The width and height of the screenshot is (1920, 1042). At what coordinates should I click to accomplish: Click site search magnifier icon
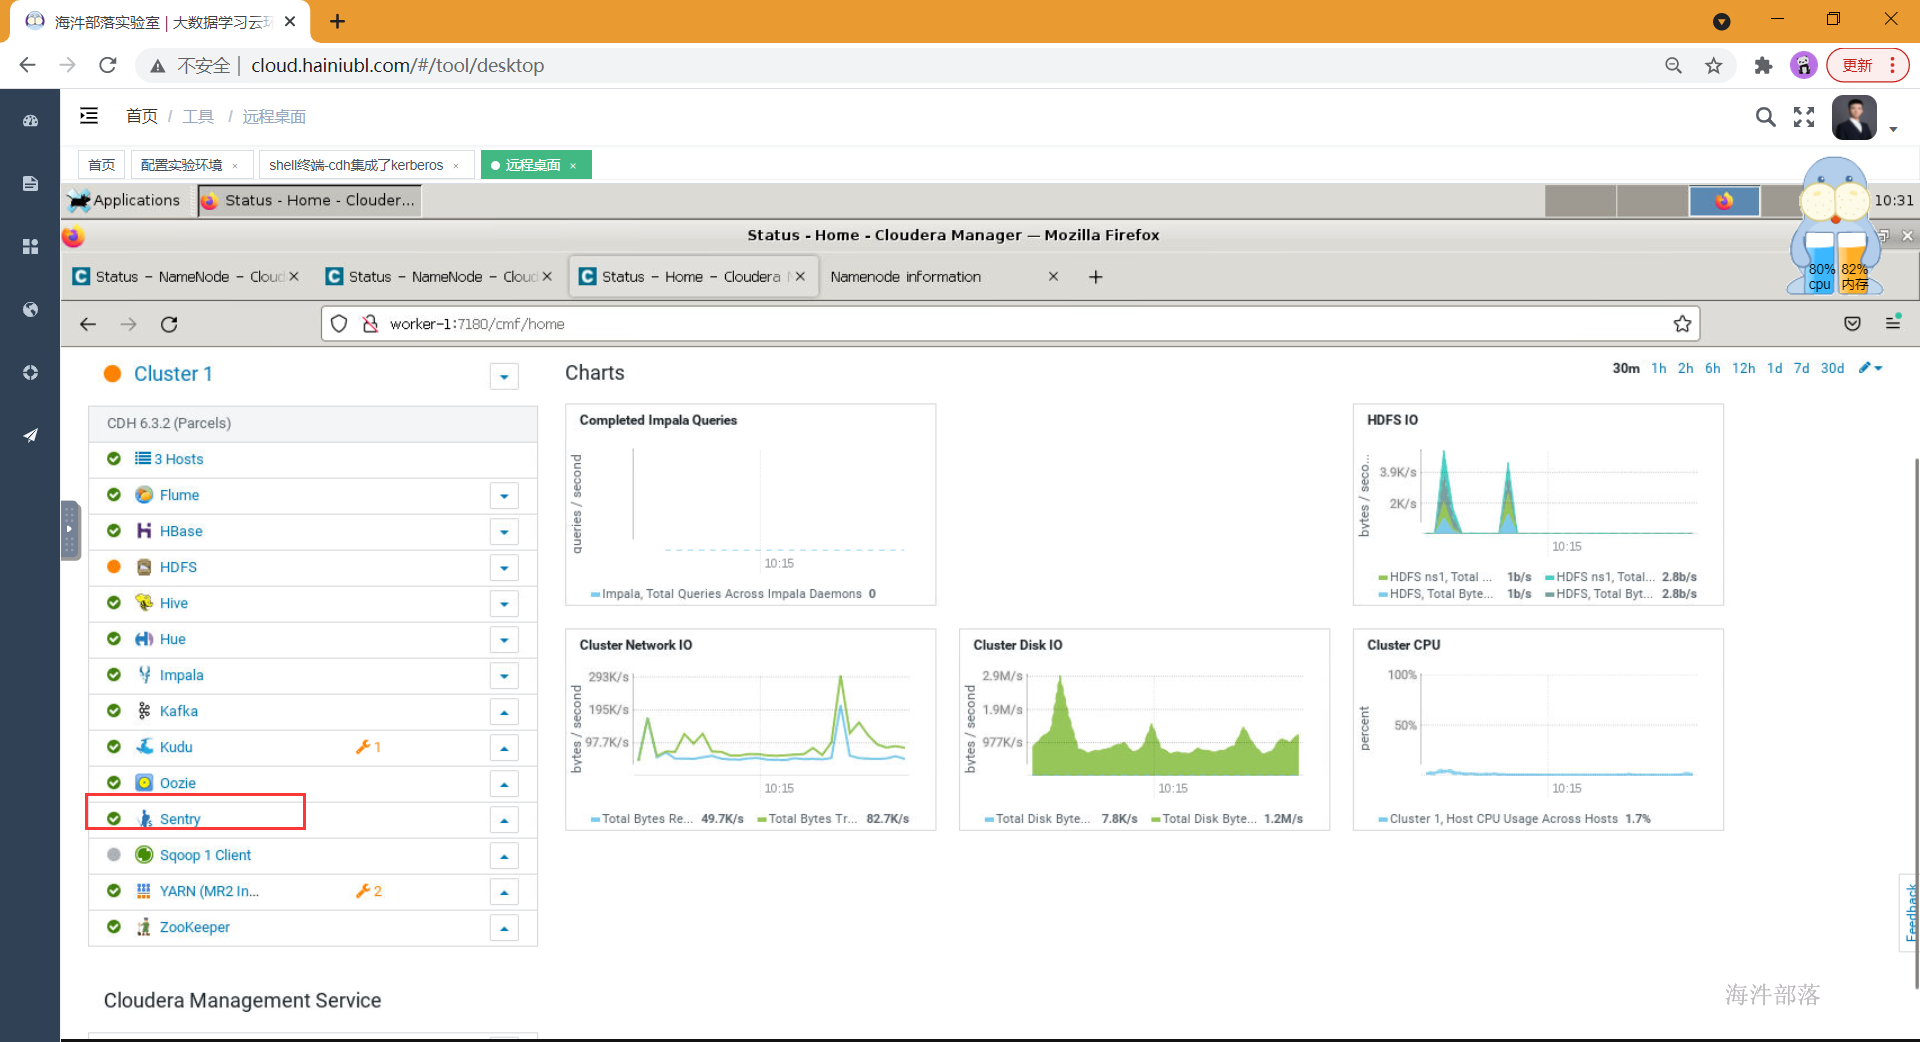click(x=1765, y=117)
